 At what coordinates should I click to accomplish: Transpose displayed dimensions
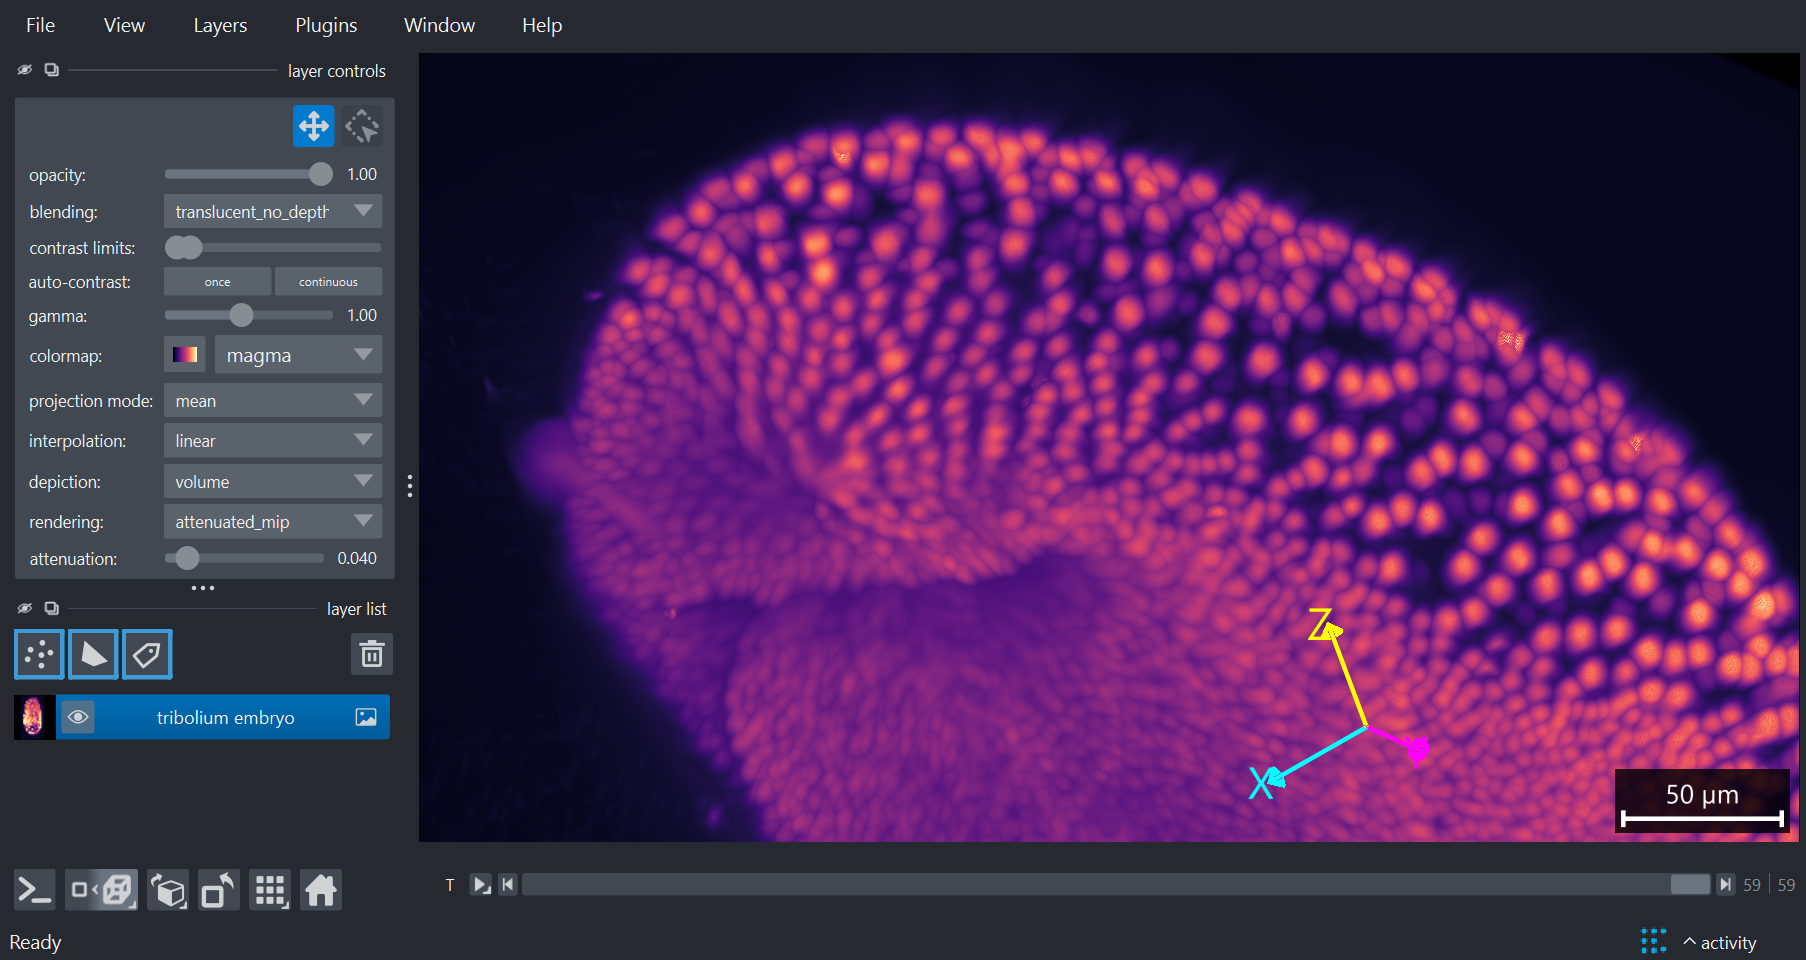(x=218, y=890)
